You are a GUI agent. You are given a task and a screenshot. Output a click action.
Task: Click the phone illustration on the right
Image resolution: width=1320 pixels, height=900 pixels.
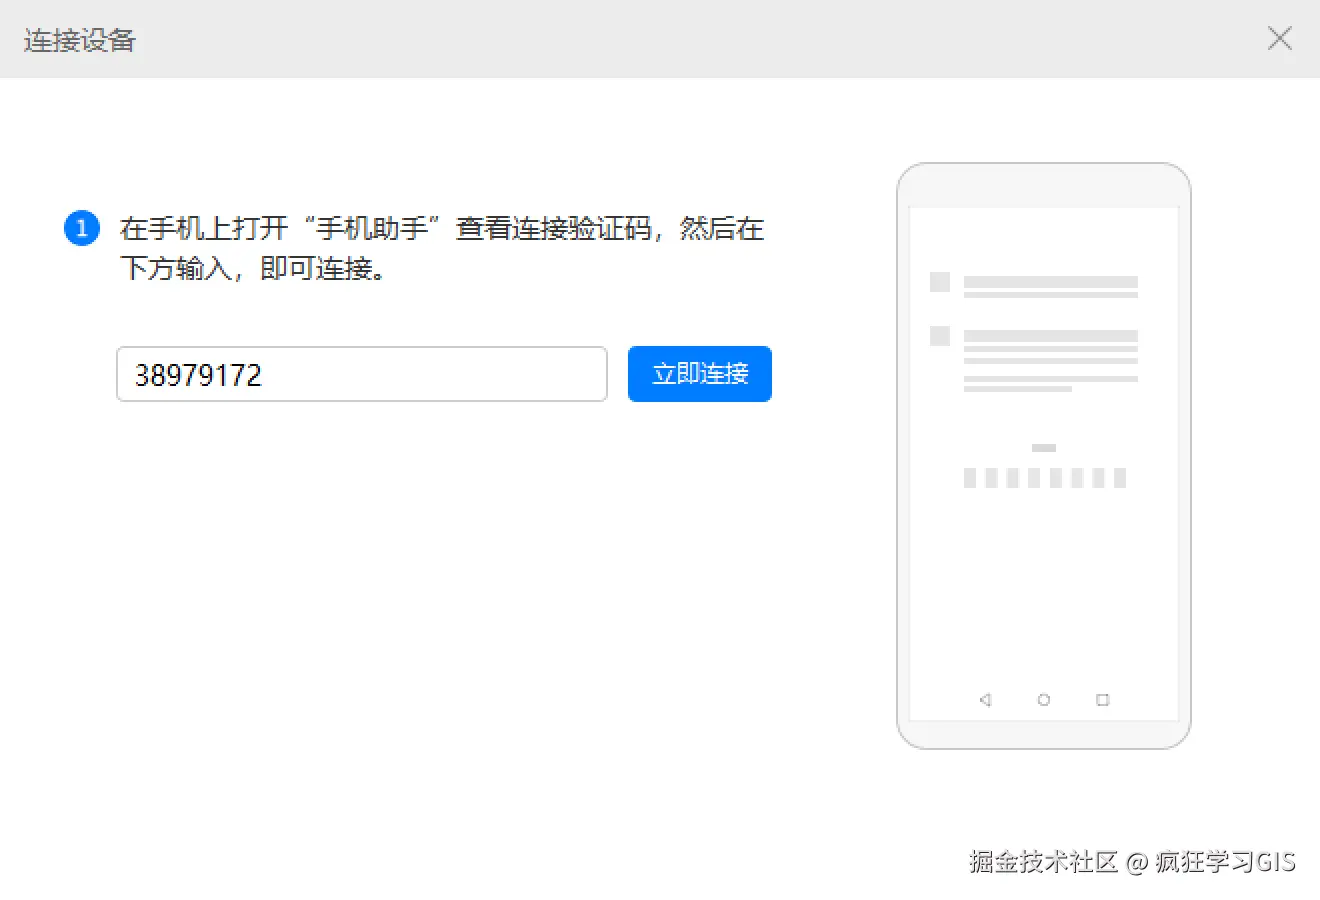pos(1044,456)
